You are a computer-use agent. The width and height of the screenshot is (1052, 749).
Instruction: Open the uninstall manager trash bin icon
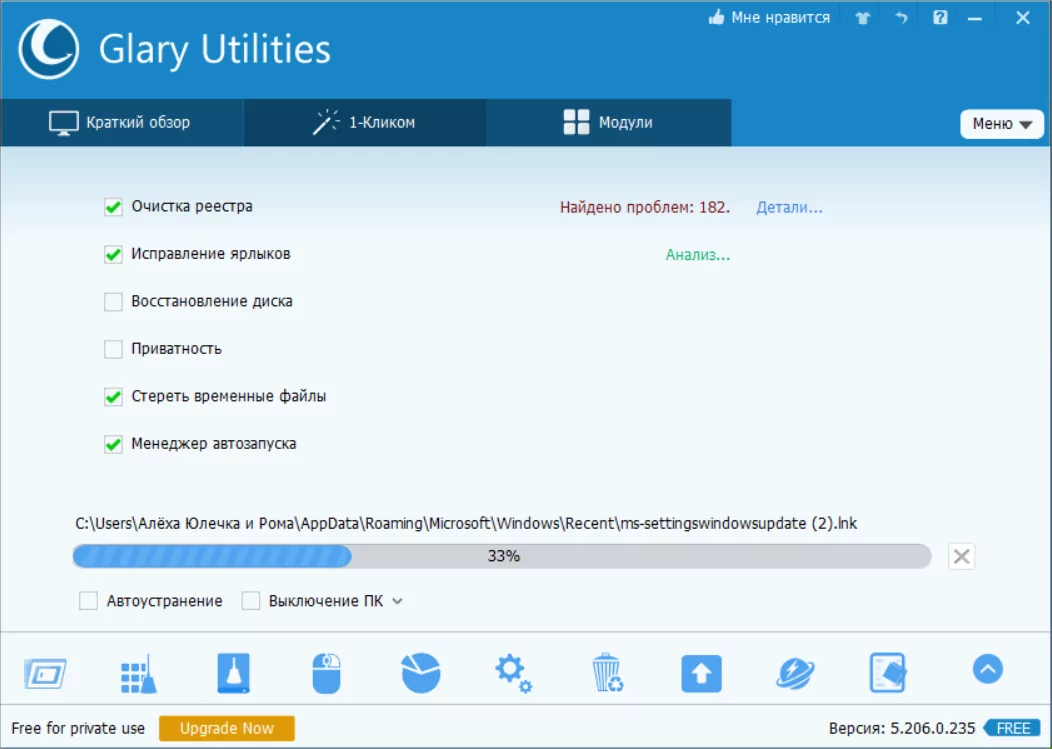coord(607,673)
